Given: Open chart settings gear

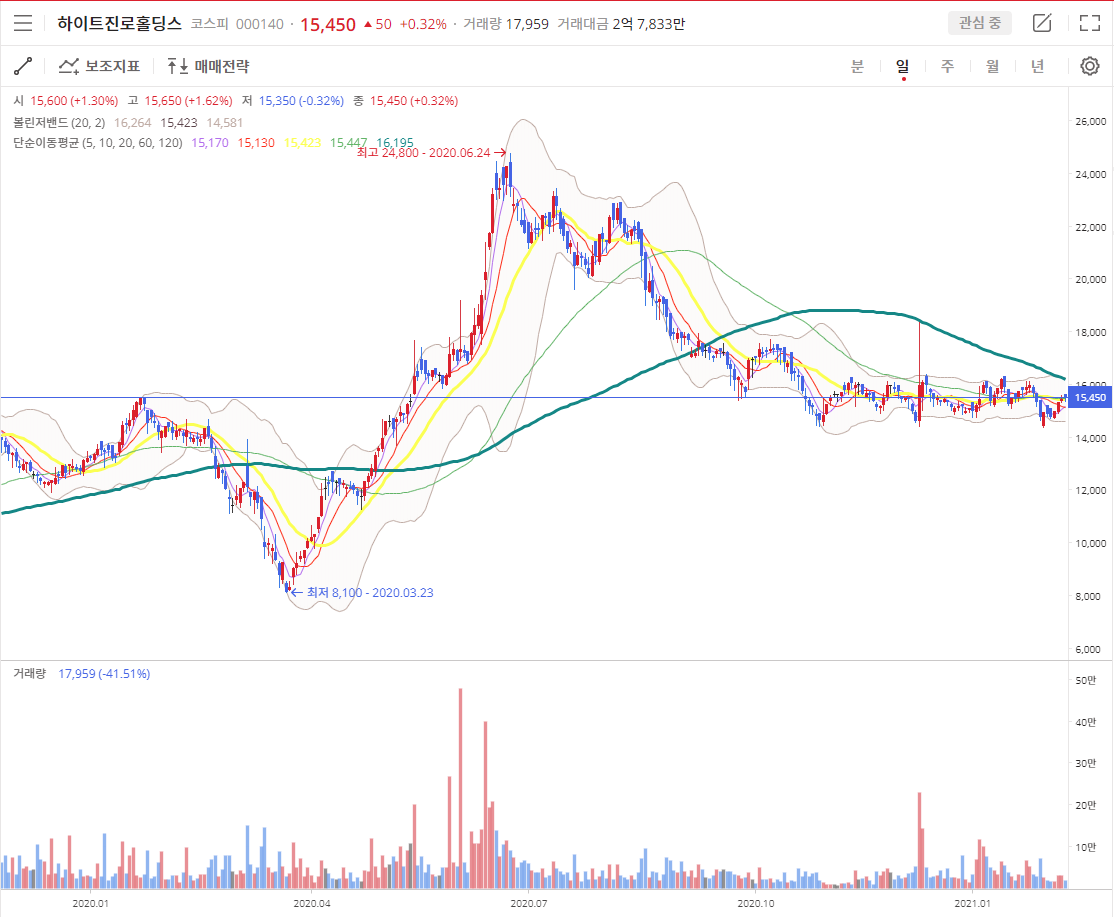Looking at the screenshot, I should click(1090, 66).
